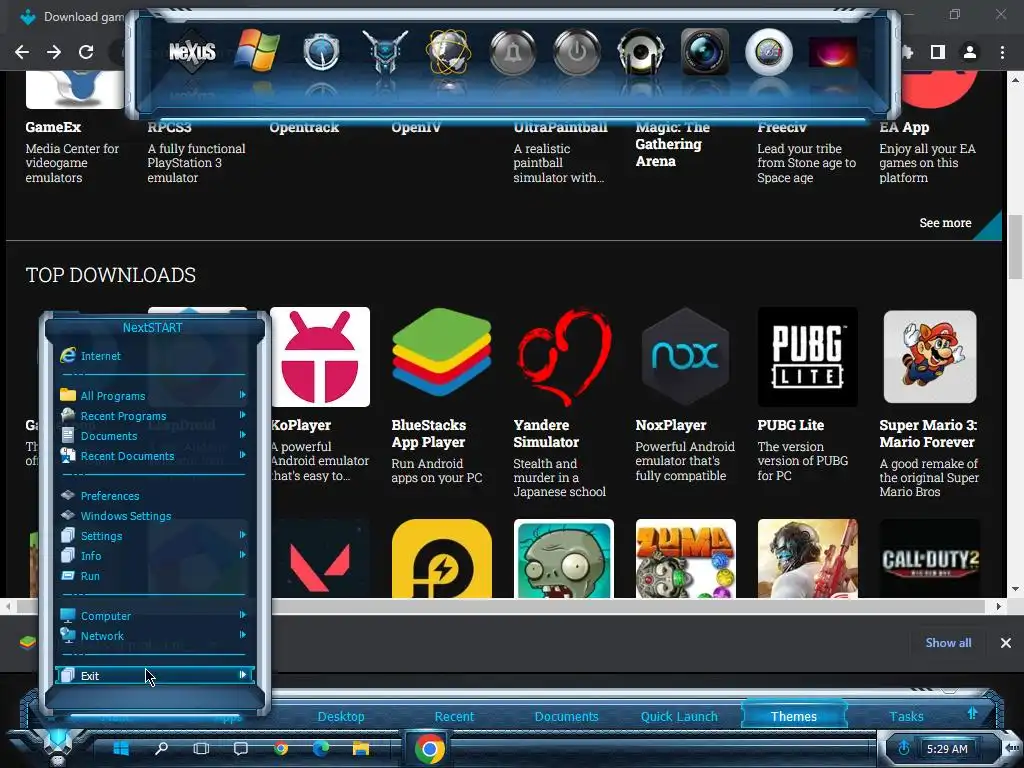This screenshot has width=1024, height=768.
Task: Reload the browser page
Action: (x=86, y=52)
